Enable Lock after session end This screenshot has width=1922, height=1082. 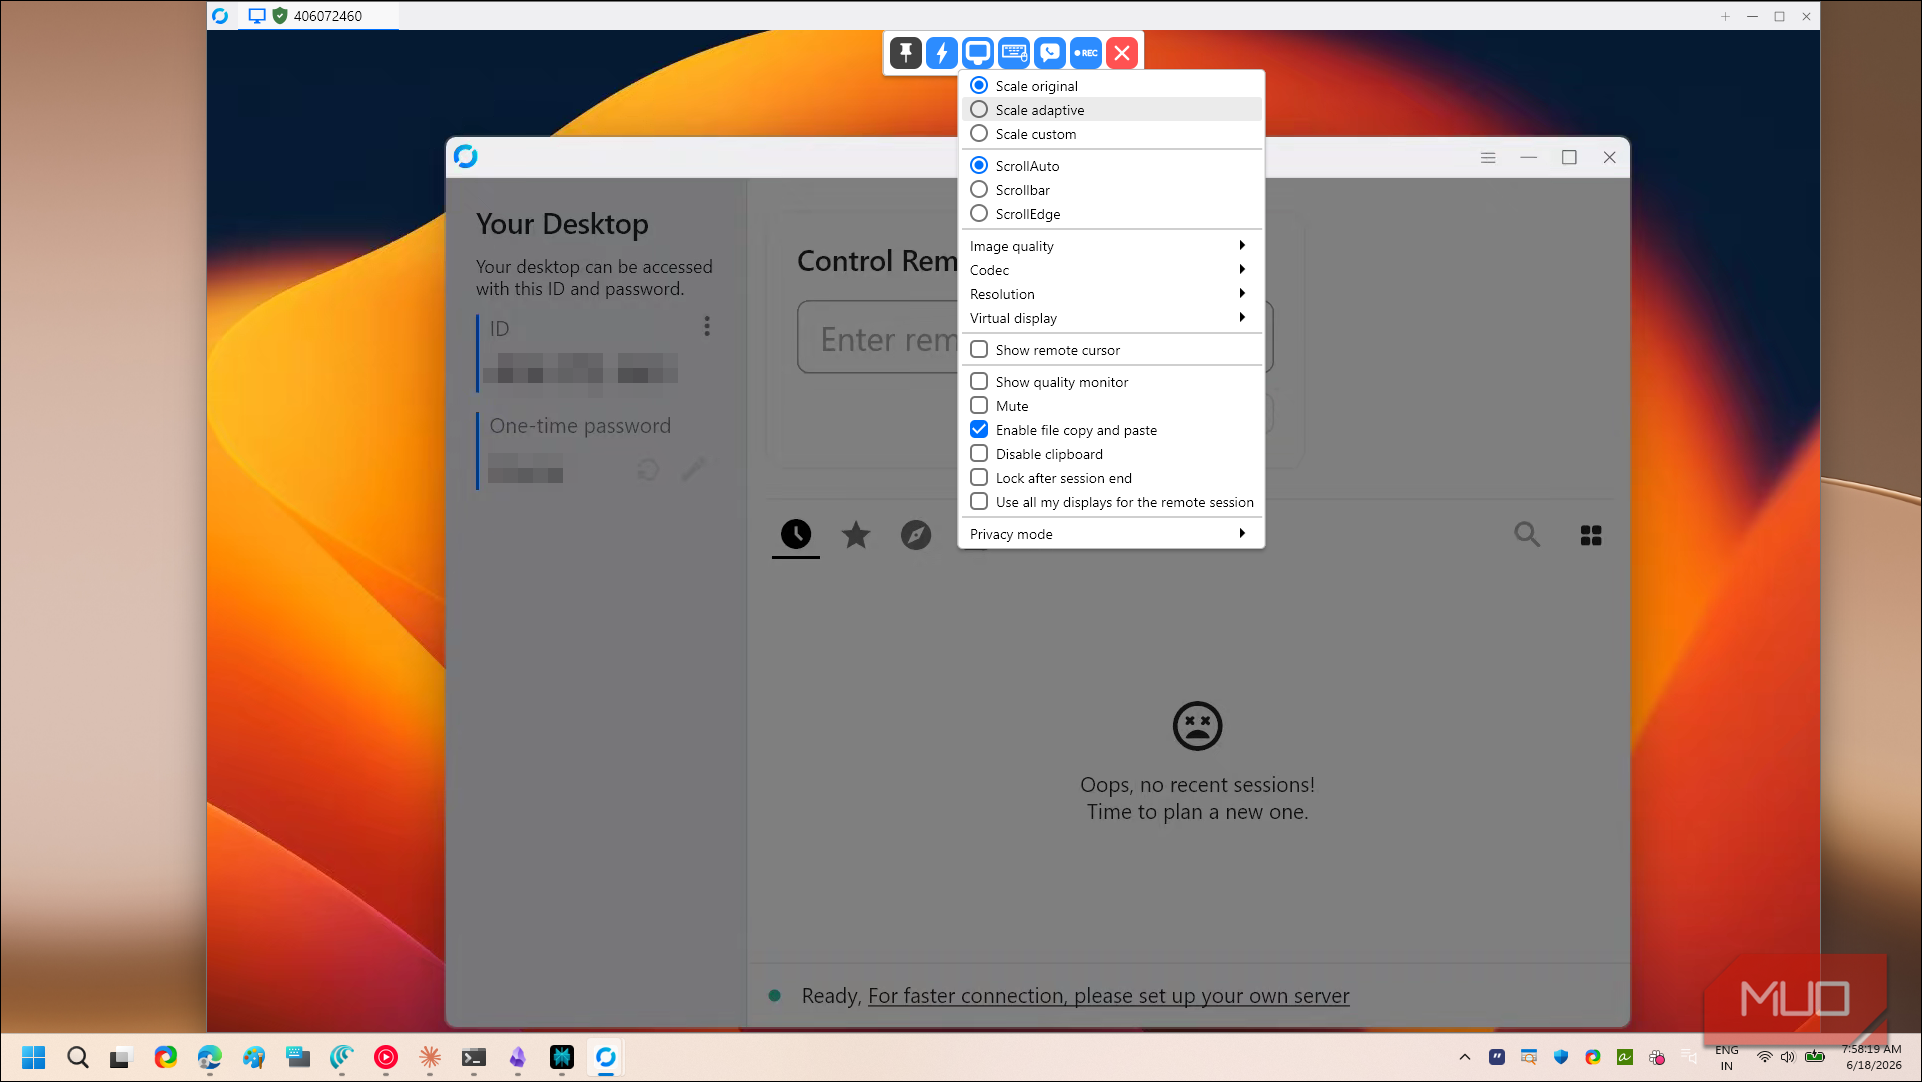coord(1111,478)
